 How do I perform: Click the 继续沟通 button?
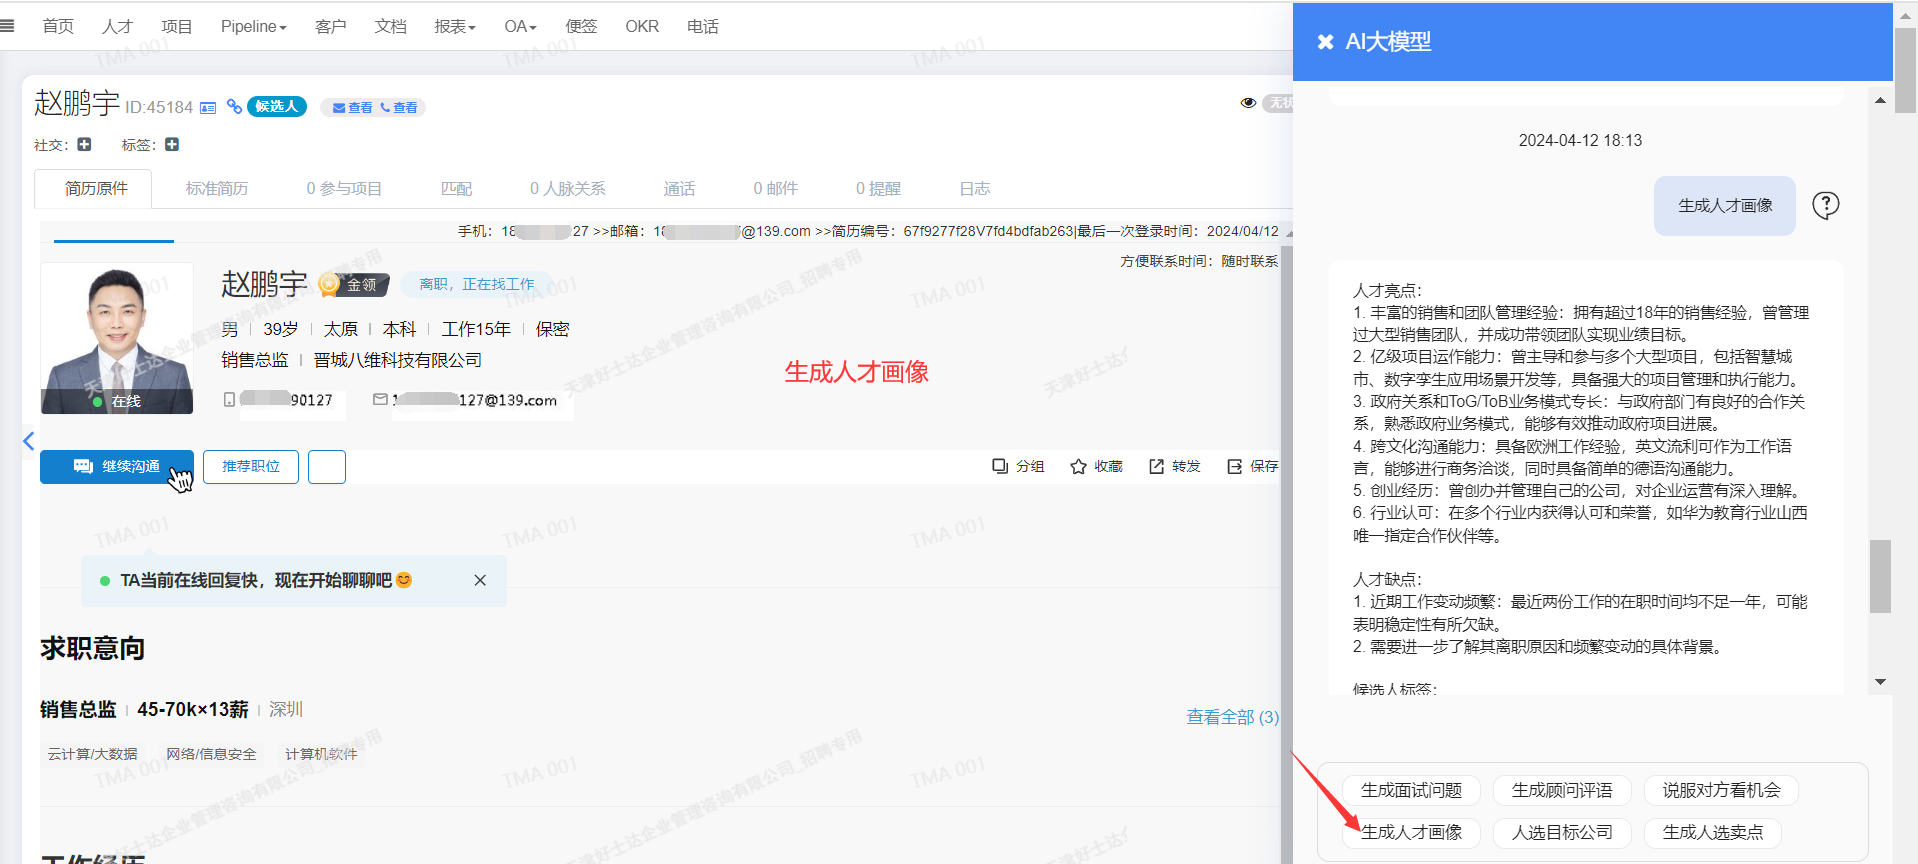pyautogui.click(x=117, y=467)
